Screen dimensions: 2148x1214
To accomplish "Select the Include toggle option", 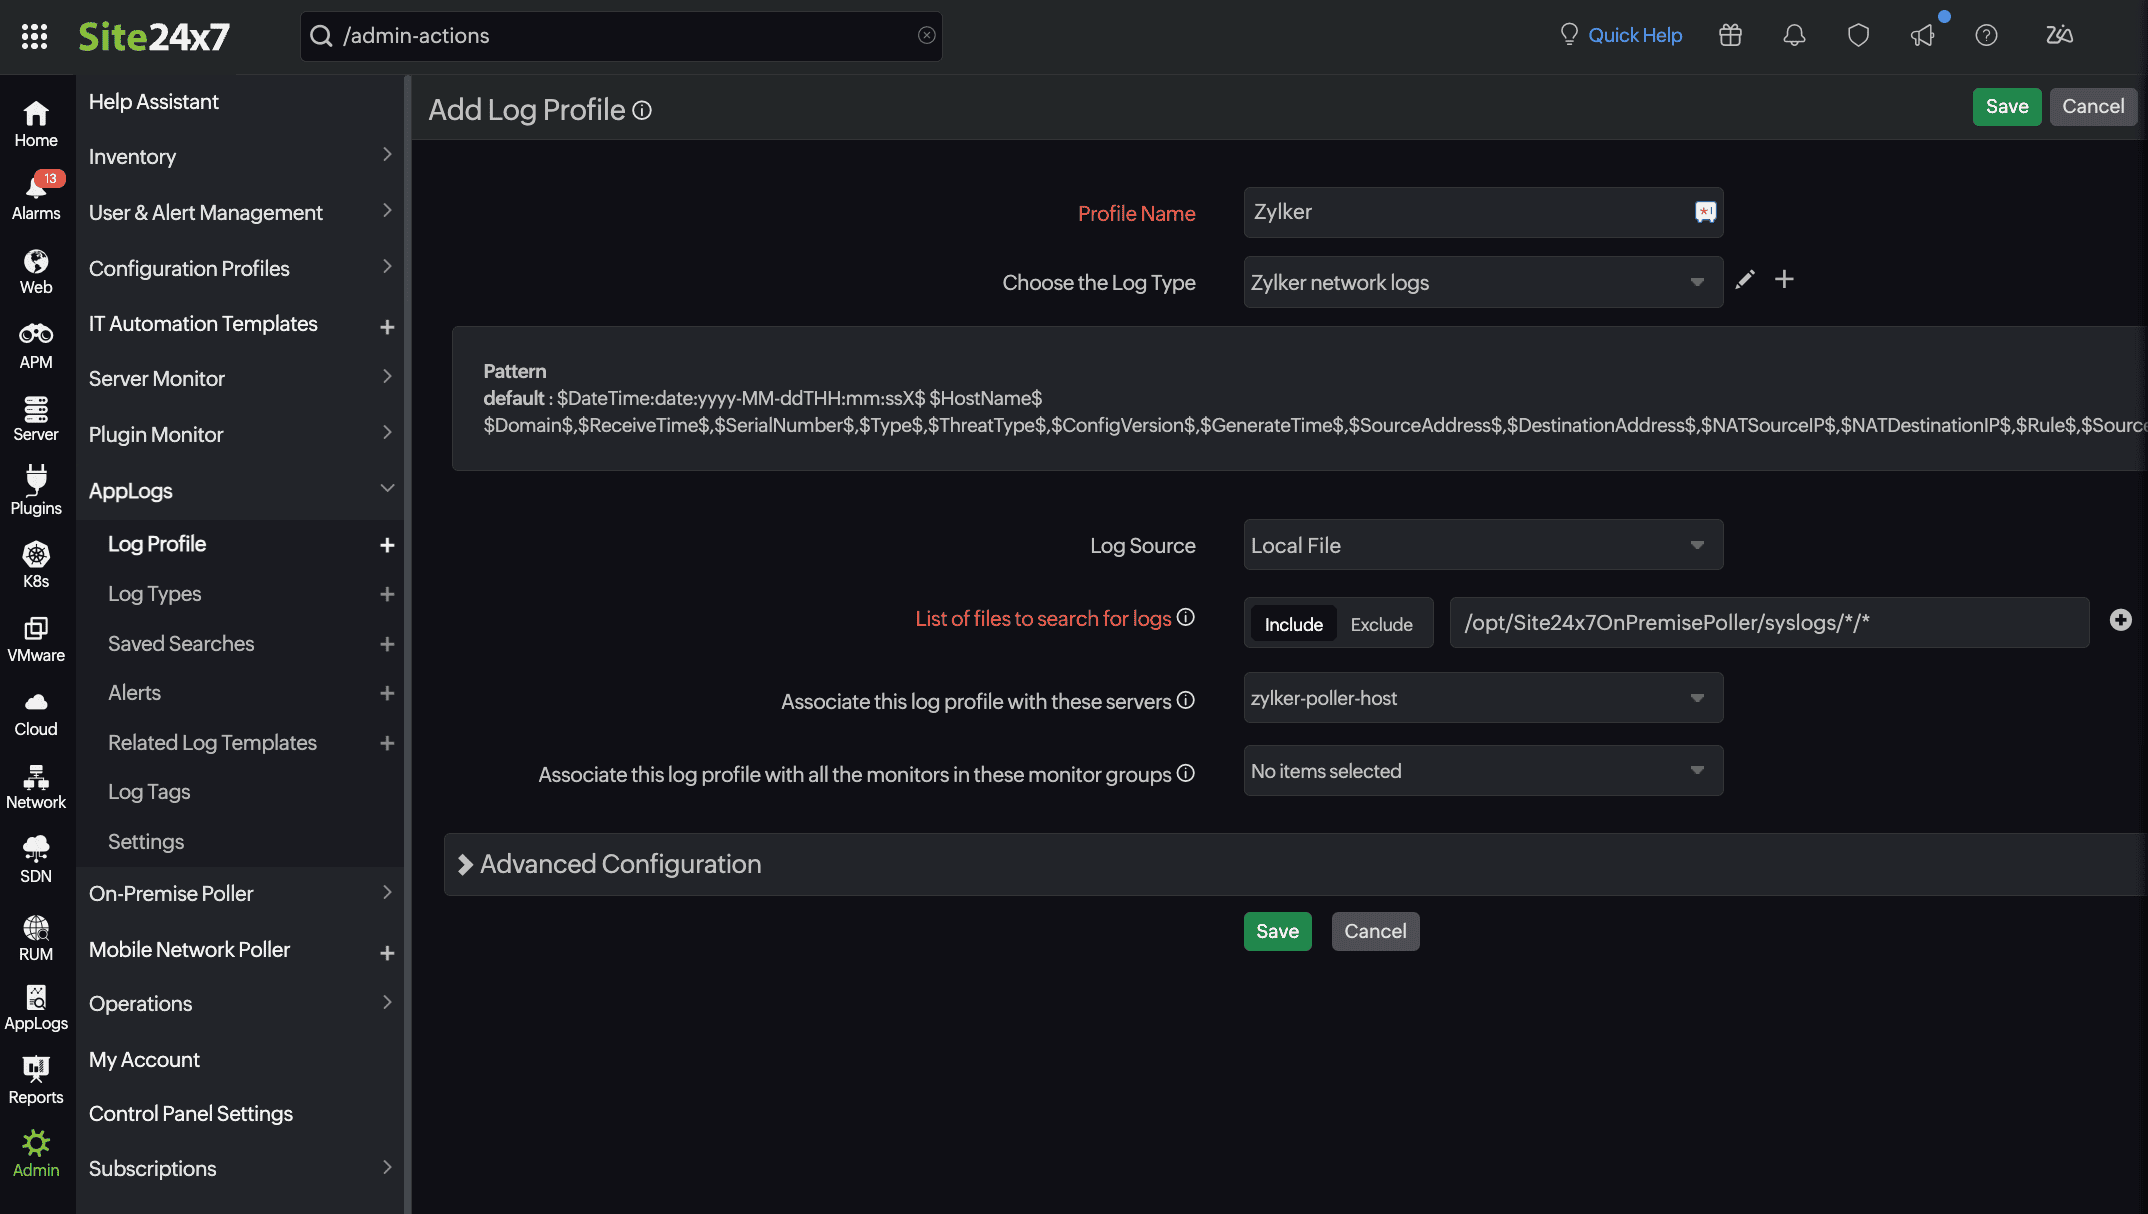I will point(1293,624).
